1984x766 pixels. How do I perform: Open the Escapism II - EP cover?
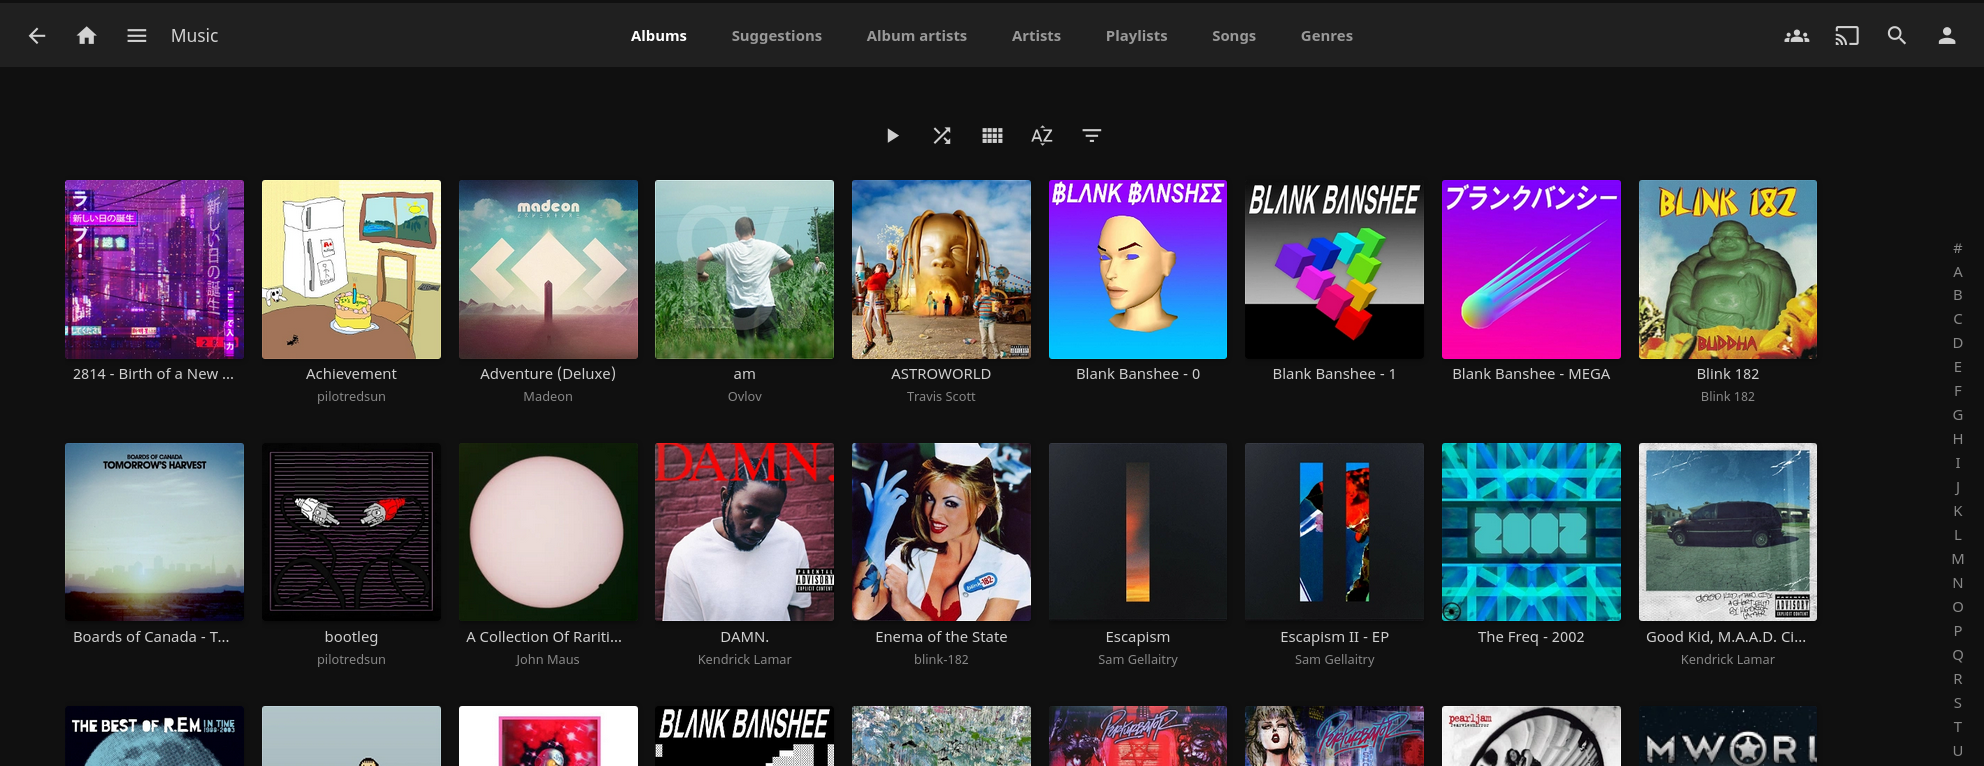coord(1334,532)
